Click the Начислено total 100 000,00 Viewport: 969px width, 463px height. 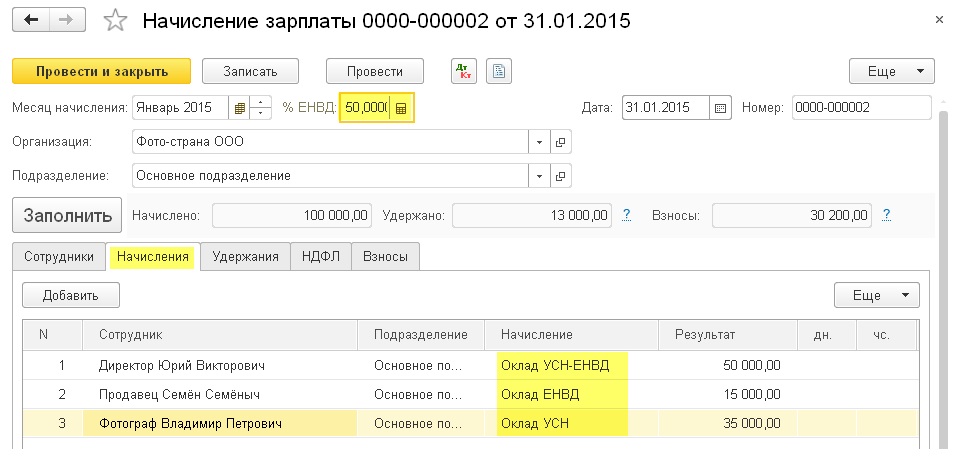point(292,216)
